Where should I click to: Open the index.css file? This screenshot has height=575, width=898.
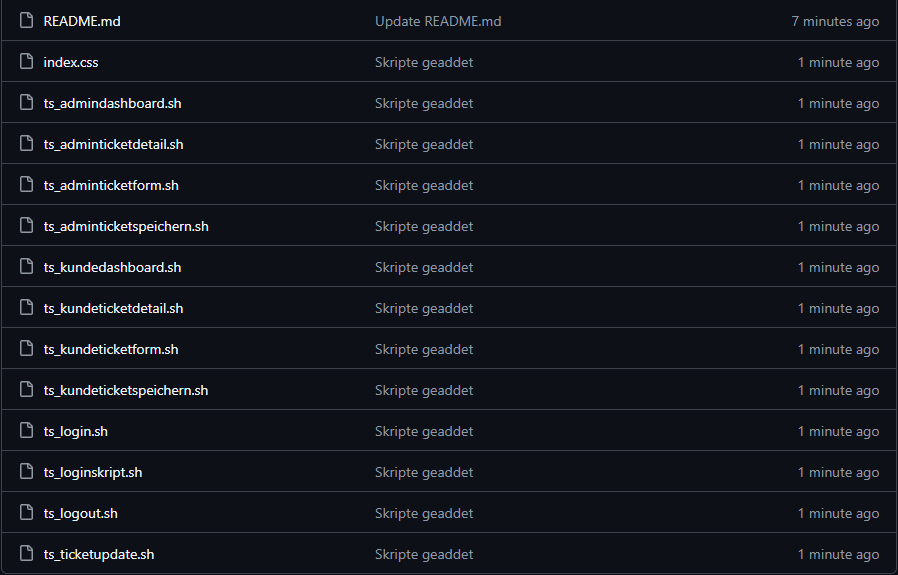coord(71,62)
